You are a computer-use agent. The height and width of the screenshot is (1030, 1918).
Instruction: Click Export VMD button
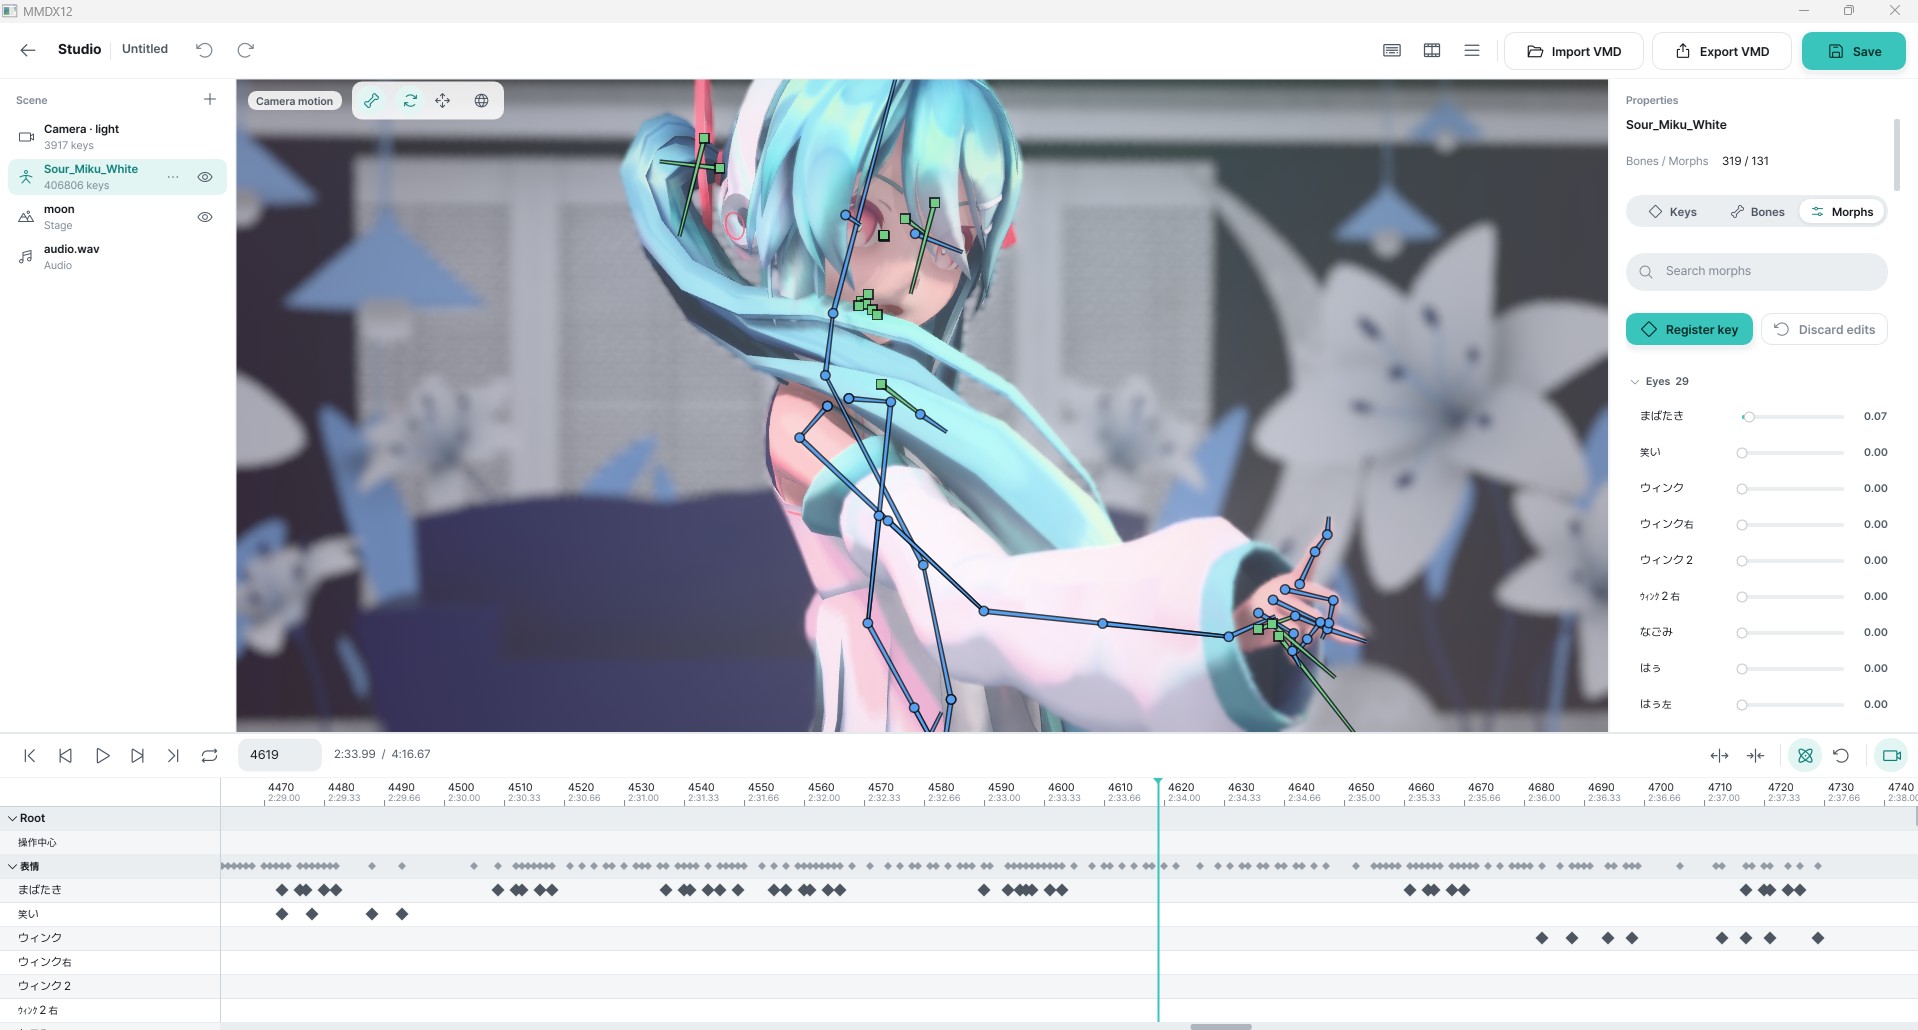(1723, 52)
